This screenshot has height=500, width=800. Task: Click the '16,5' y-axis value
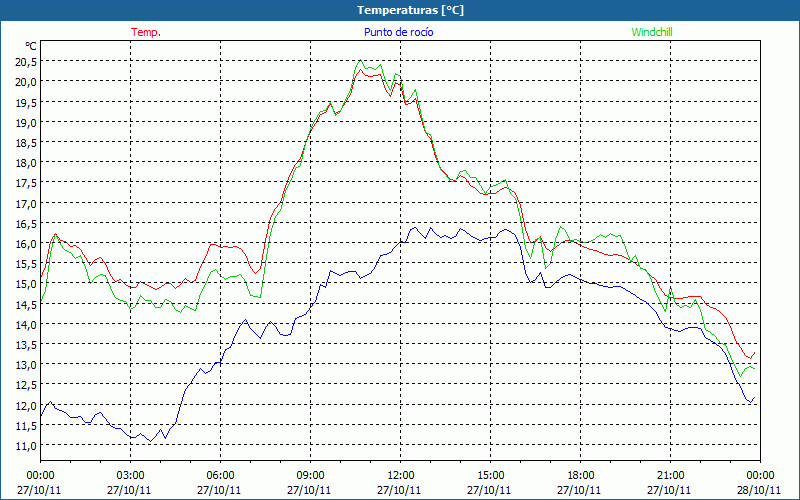click(x=26, y=223)
